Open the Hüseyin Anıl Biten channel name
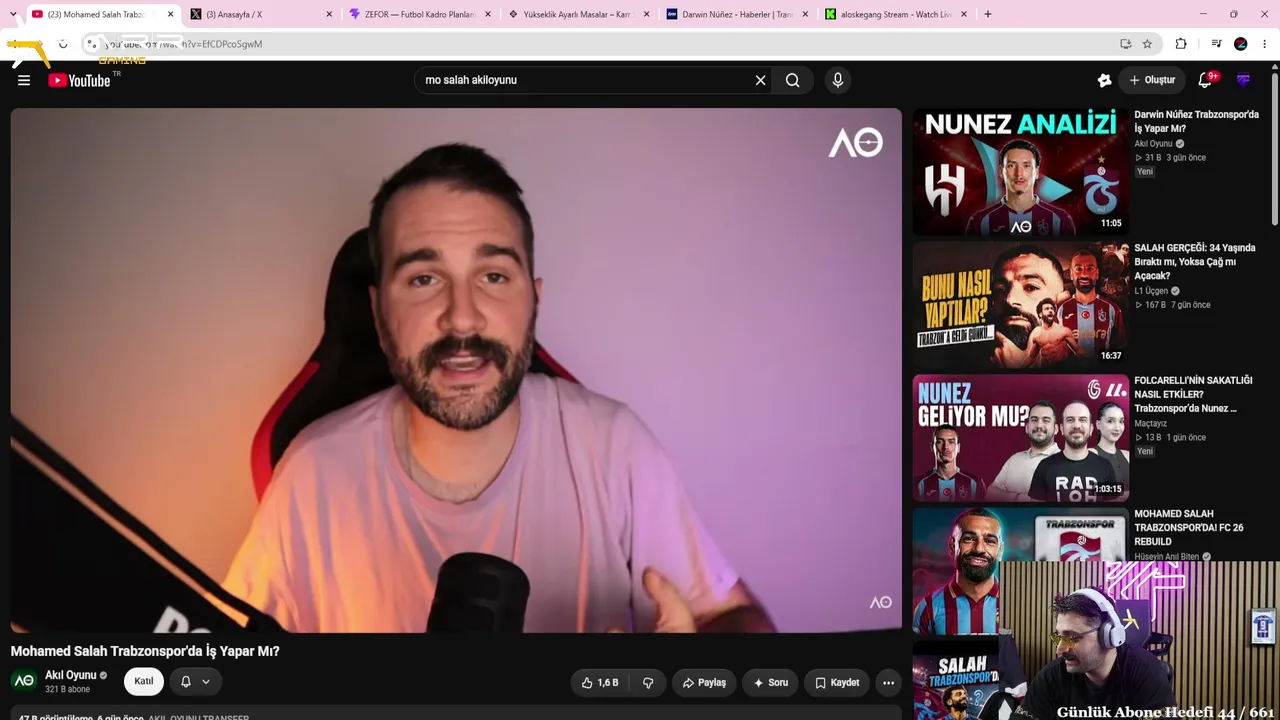Viewport: 1280px width, 720px height. (1166, 557)
